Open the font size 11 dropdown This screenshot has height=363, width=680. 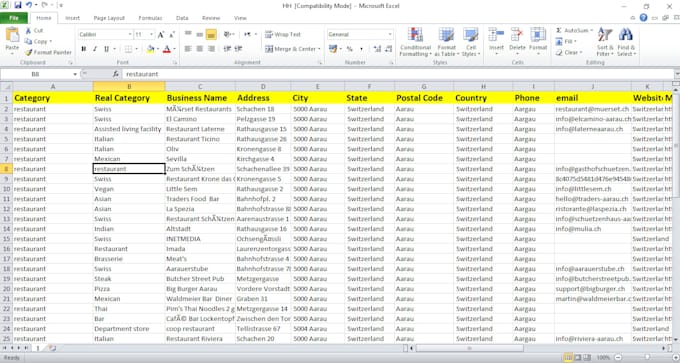pyautogui.click(x=151, y=34)
